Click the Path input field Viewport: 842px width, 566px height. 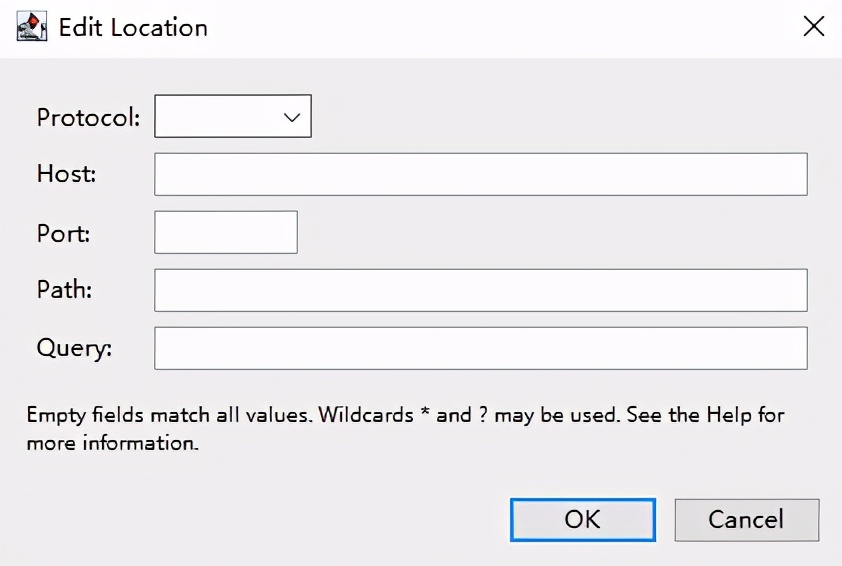click(x=480, y=291)
